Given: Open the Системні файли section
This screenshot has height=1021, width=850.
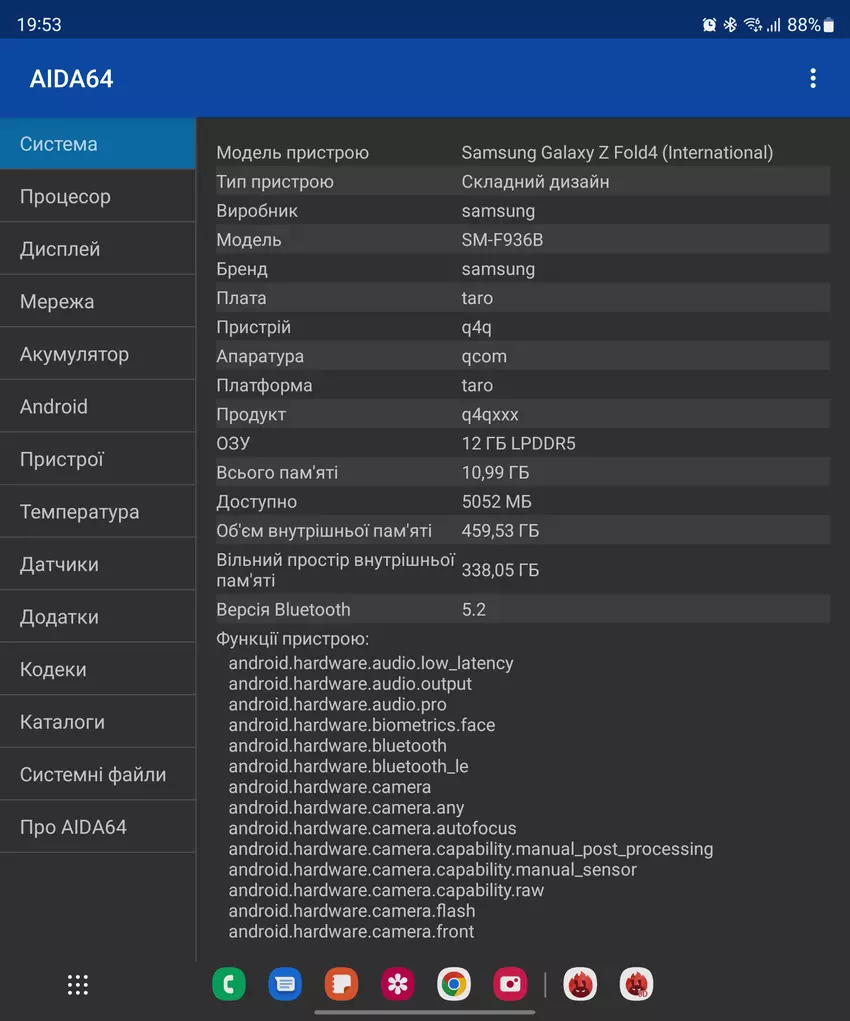Looking at the screenshot, I should (97, 774).
